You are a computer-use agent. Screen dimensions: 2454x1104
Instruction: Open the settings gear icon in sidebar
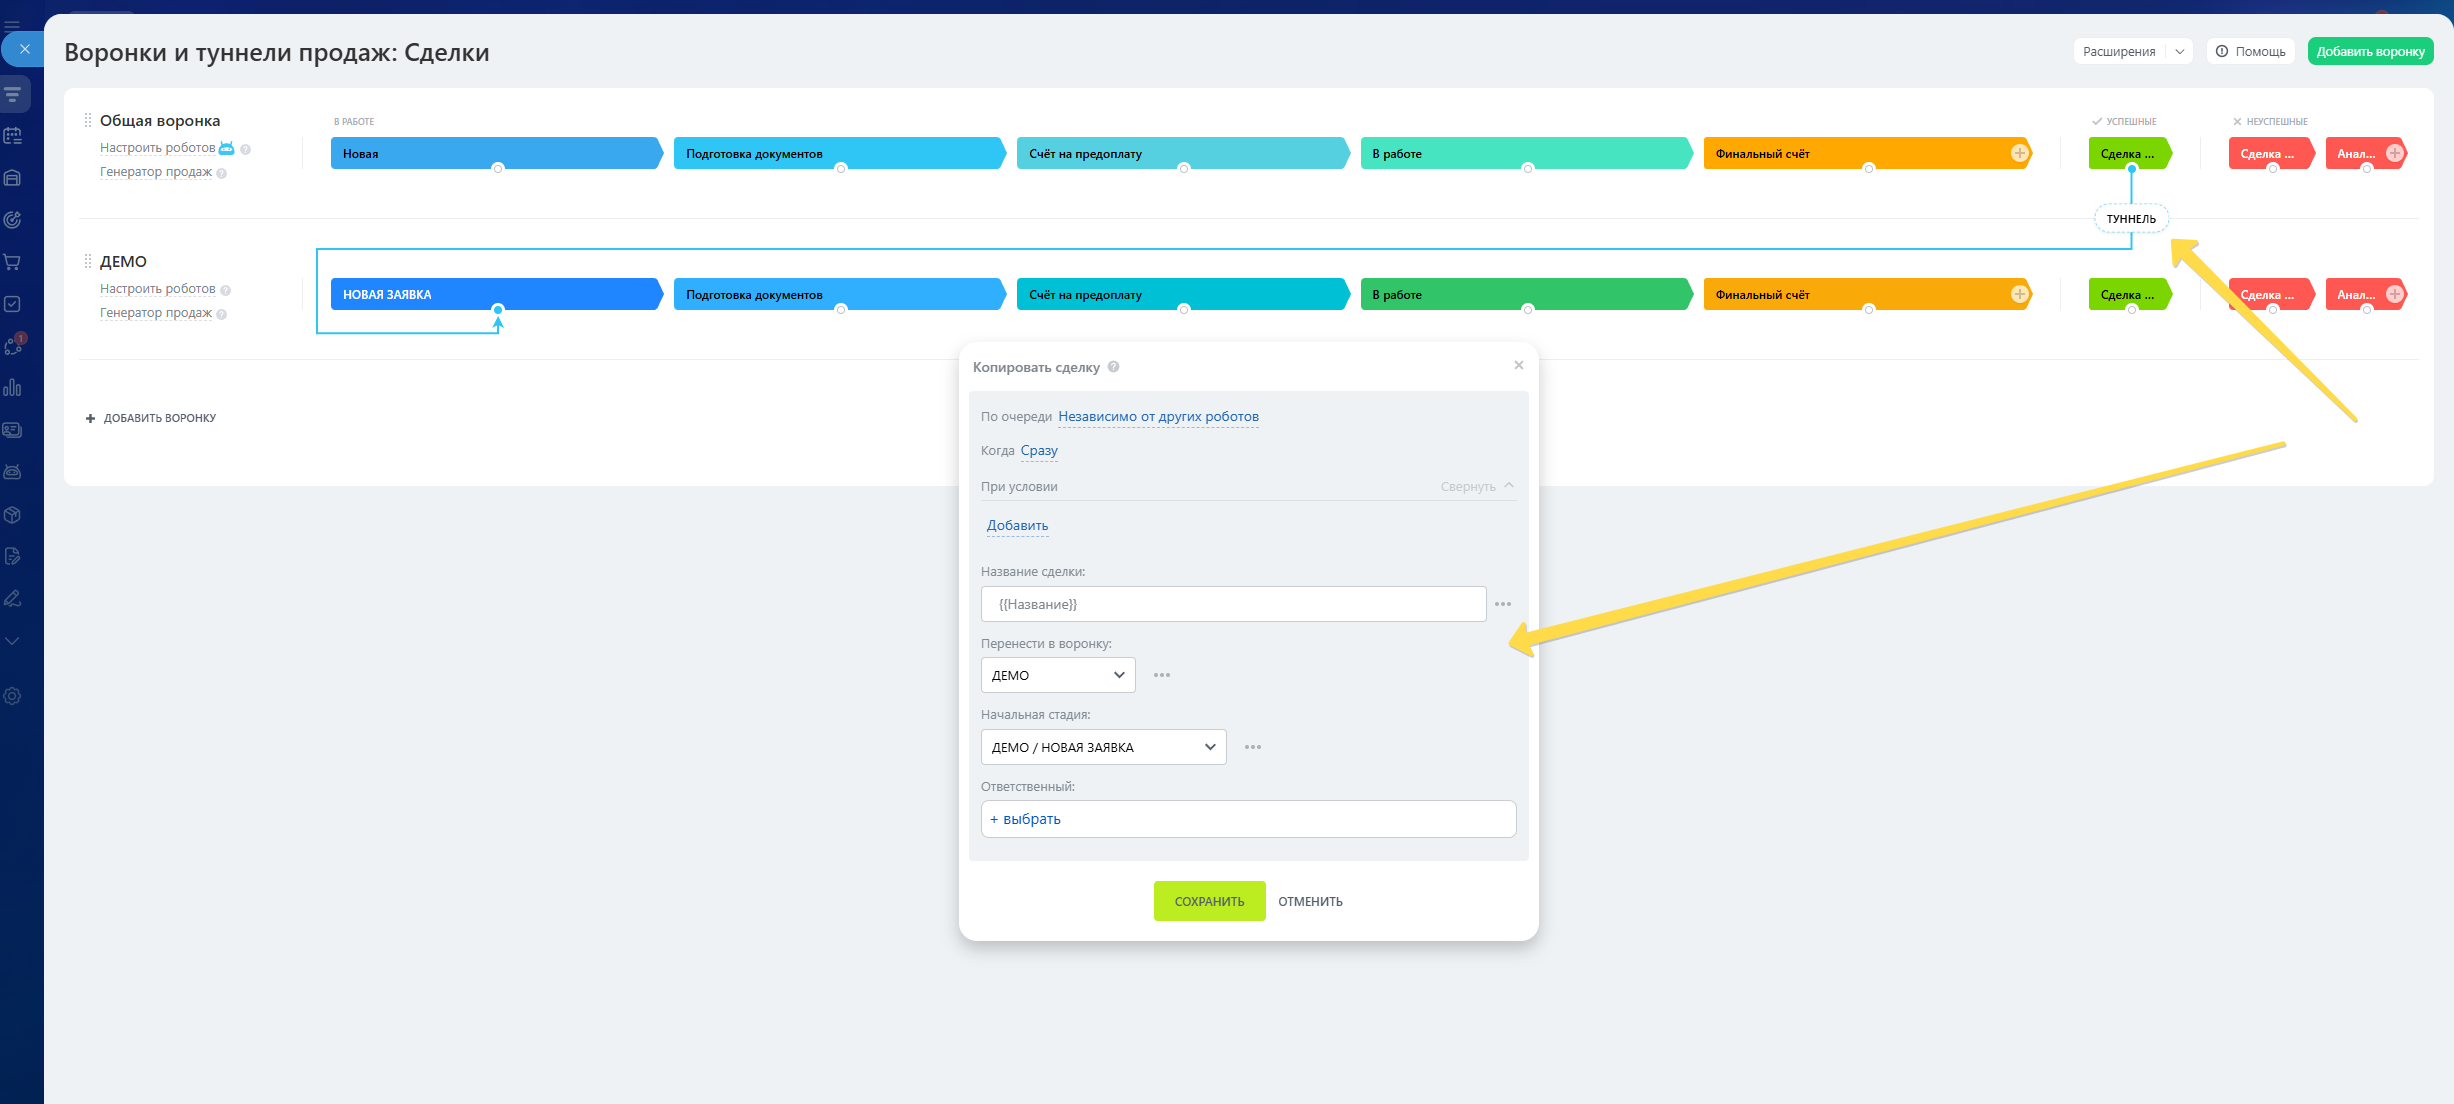(x=12, y=696)
